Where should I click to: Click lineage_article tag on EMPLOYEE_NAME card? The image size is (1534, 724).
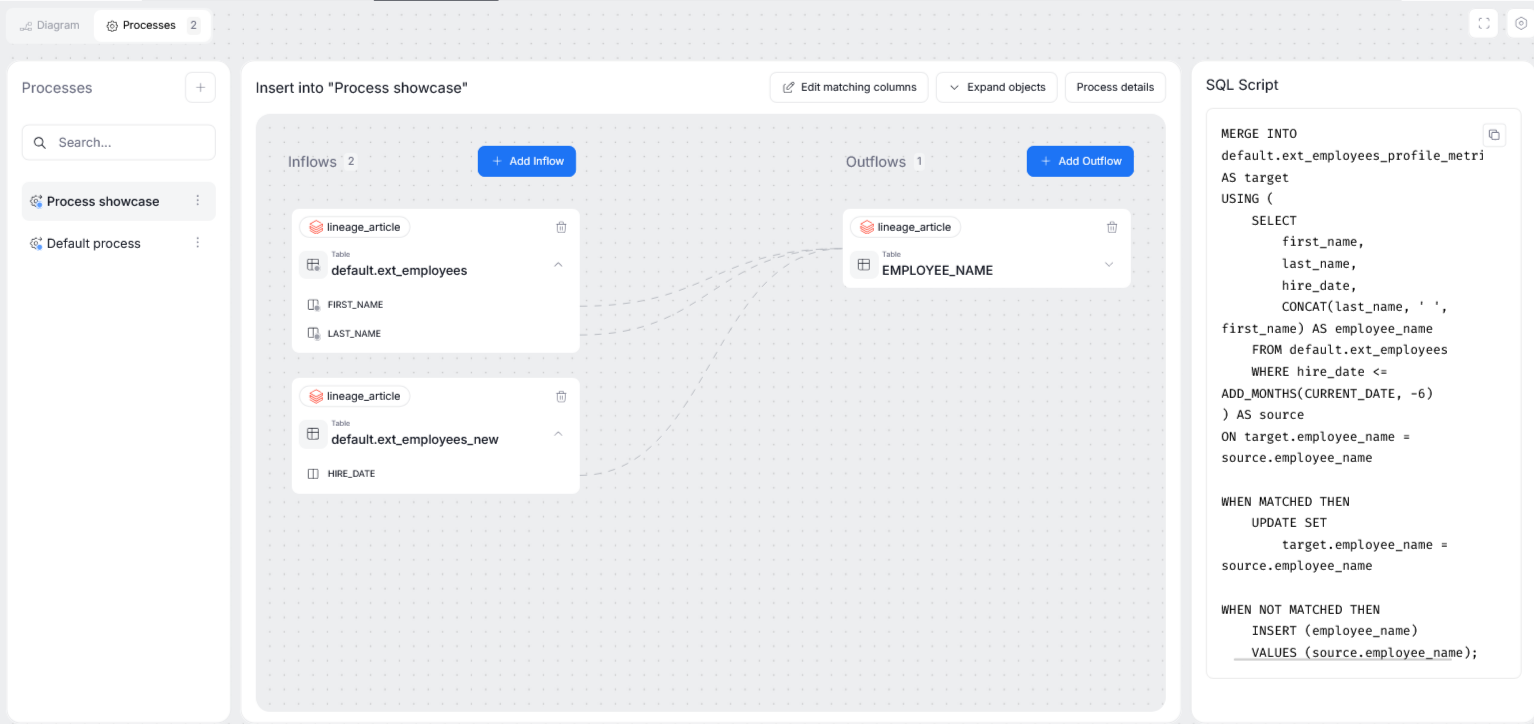click(x=905, y=227)
